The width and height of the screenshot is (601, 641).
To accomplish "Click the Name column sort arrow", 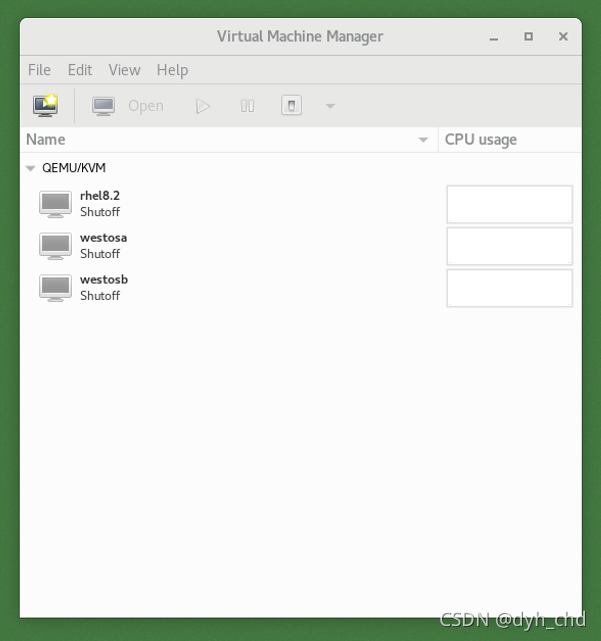I will 423,140.
